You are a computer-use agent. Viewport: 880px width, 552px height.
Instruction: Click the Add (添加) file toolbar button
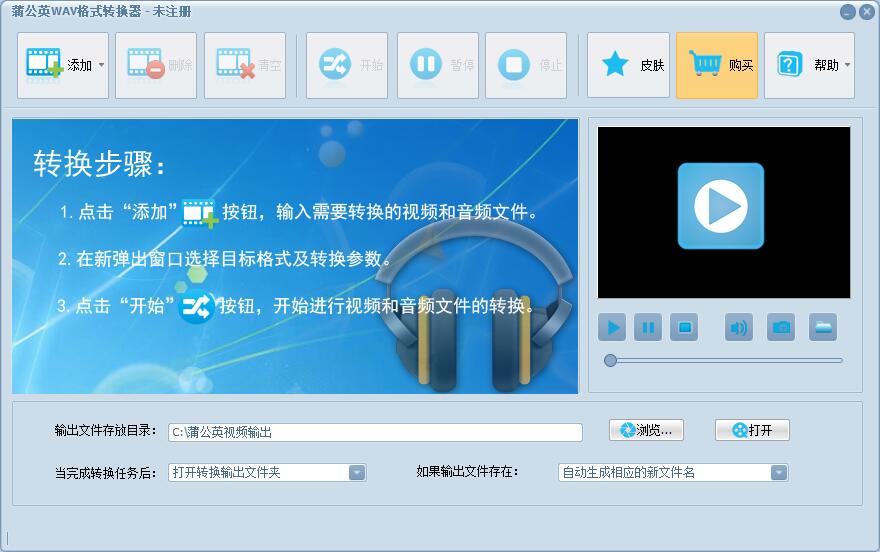click(x=56, y=66)
